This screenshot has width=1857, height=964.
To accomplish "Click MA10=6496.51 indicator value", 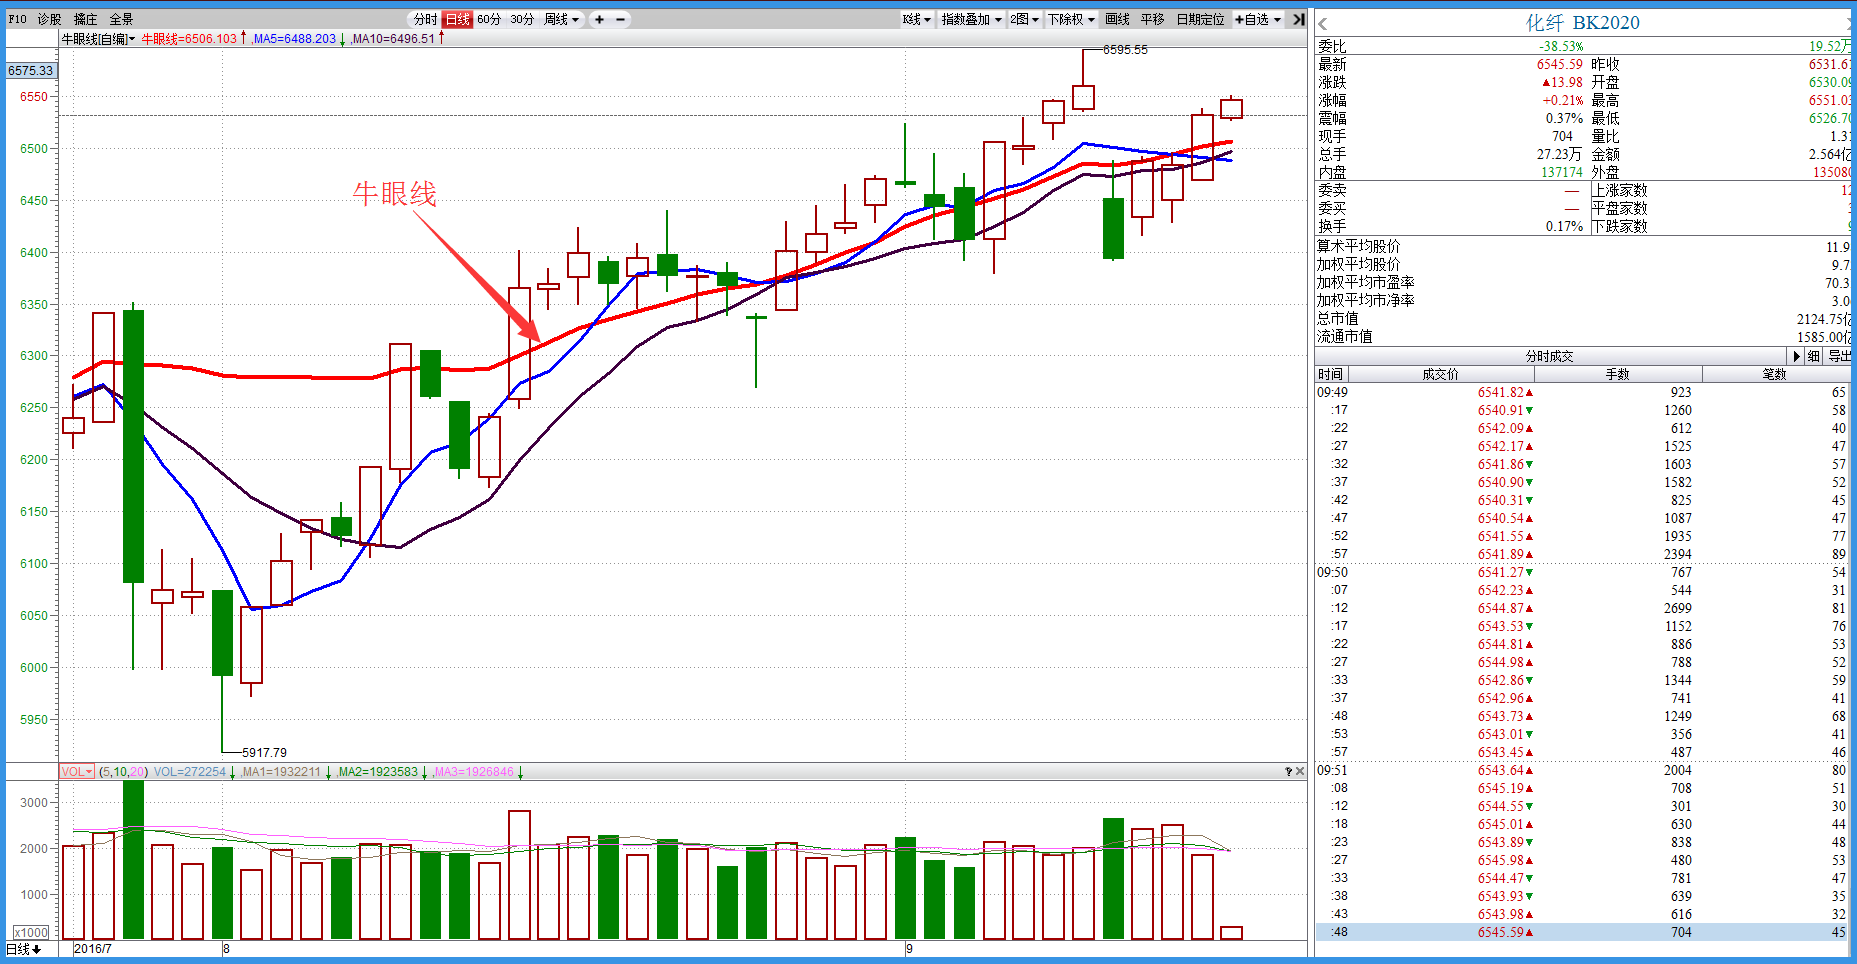I will (393, 39).
